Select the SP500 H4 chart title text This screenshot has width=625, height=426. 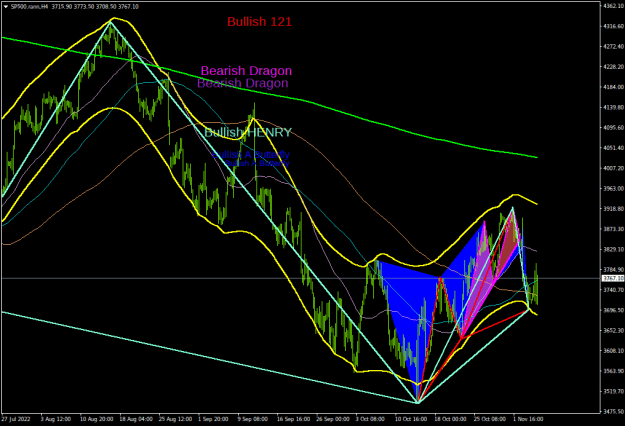pyautogui.click(x=75, y=6)
